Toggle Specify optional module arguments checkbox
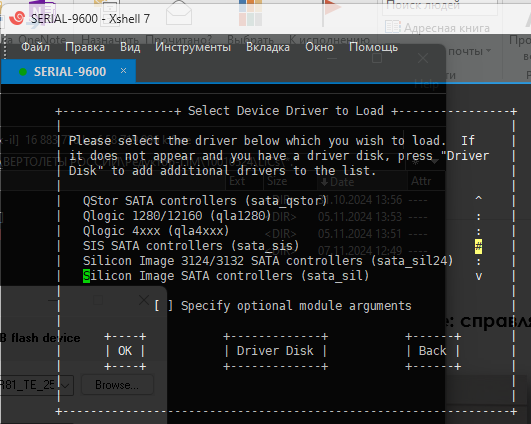The height and width of the screenshot is (424, 531). point(163,306)
